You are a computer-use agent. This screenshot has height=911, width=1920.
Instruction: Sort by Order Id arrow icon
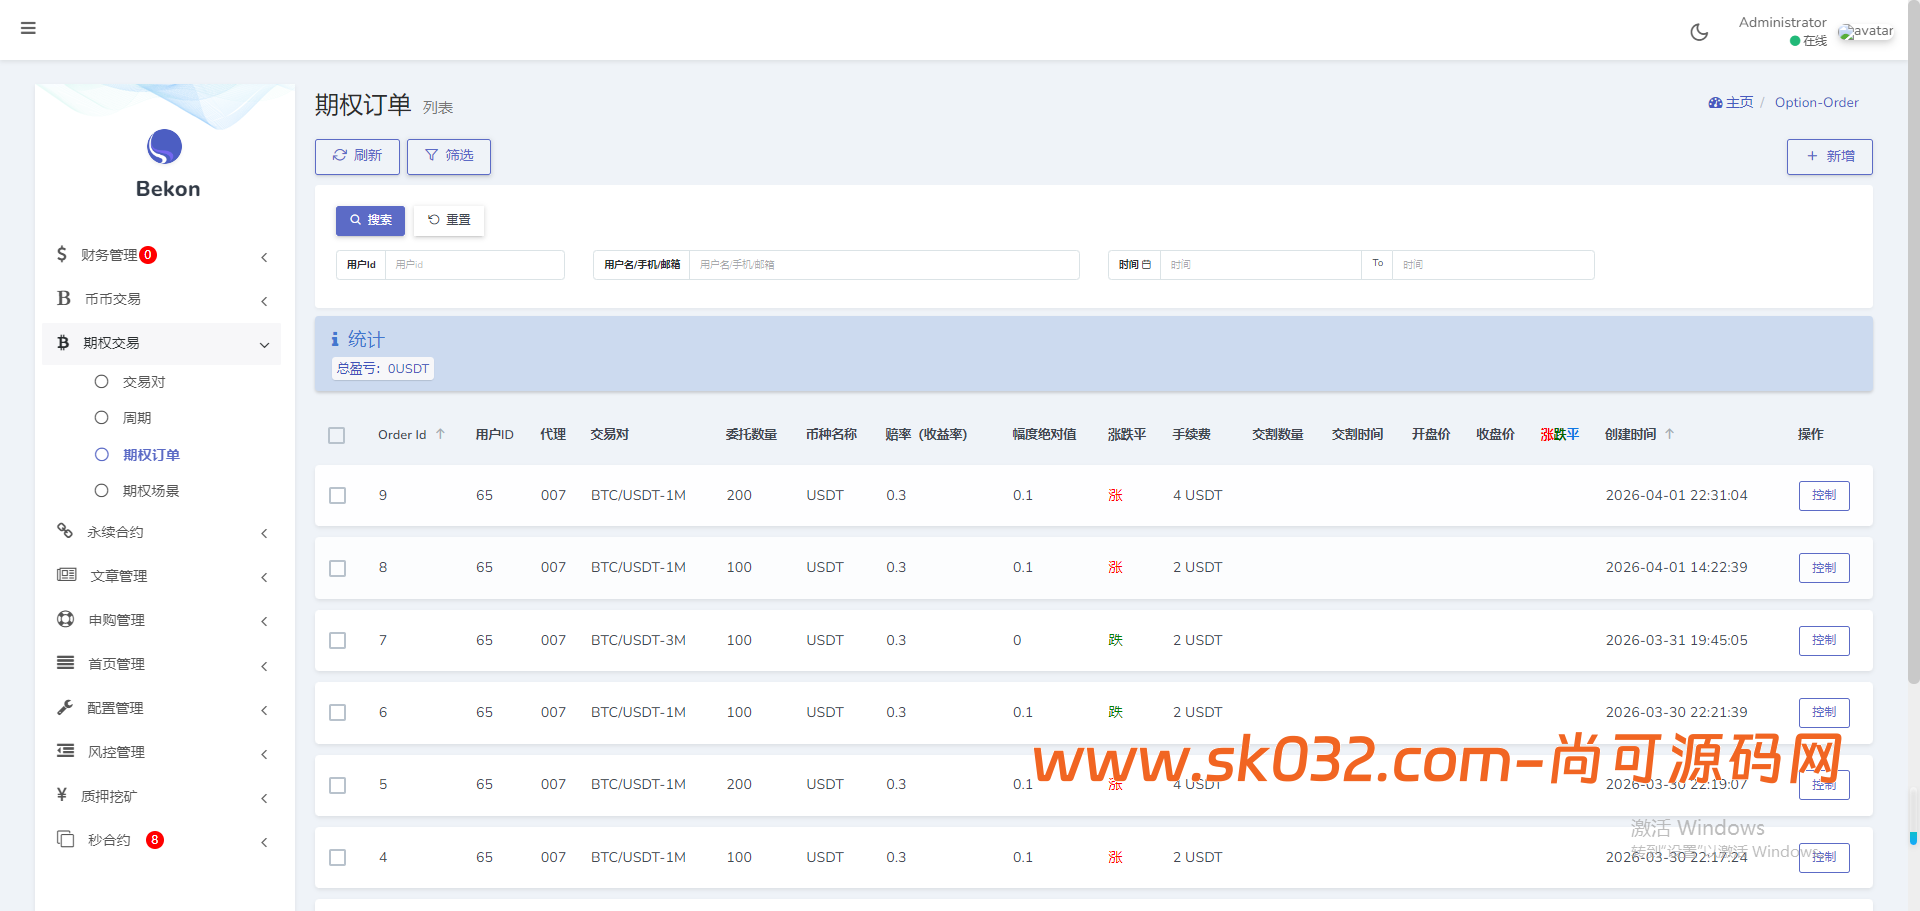440,434
